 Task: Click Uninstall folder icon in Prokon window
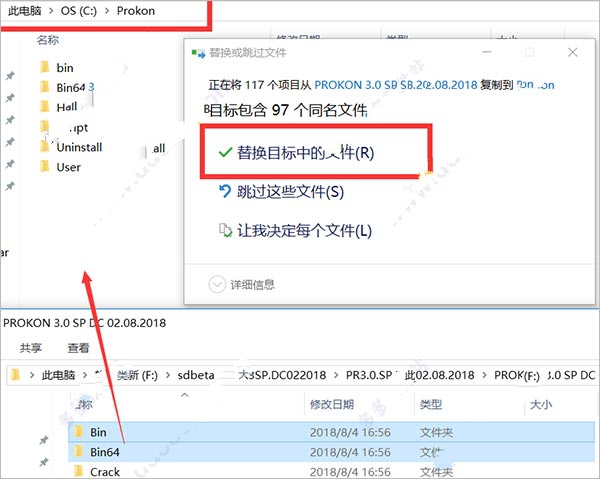click(x=45, y=147)
